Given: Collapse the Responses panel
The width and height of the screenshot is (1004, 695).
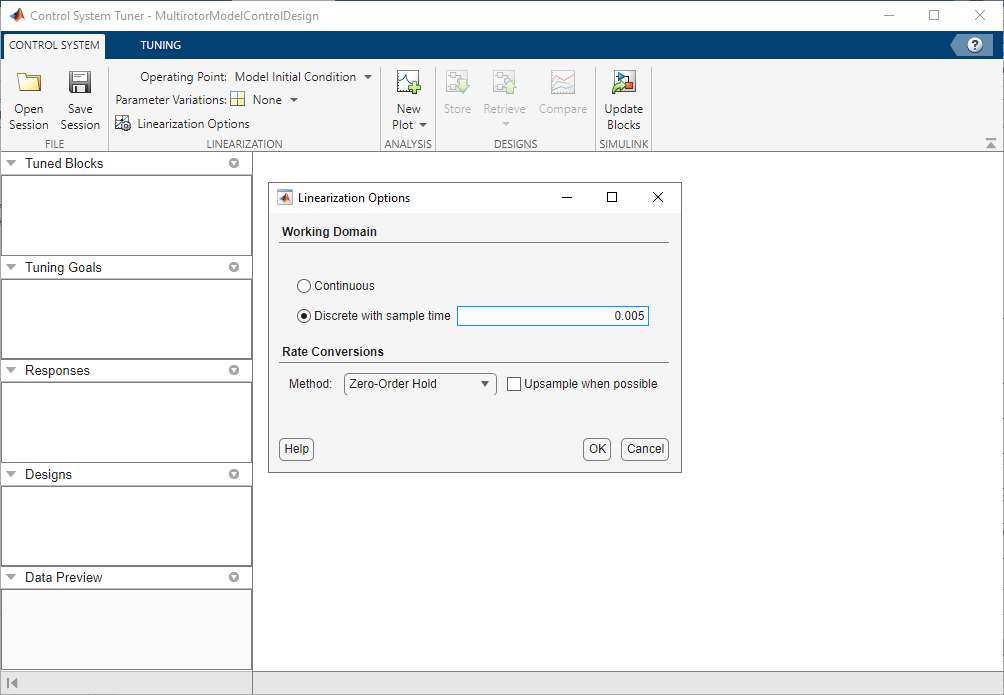Looking at the screenshot, I should [x=10, y=370].
